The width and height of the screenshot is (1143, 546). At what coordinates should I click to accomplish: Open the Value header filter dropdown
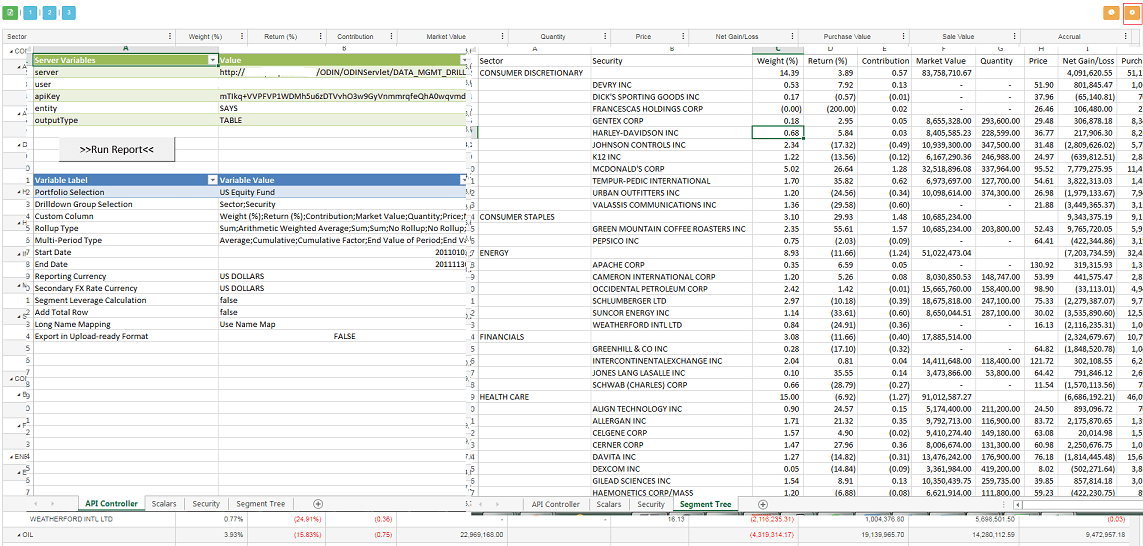click(x=464, y=61)
